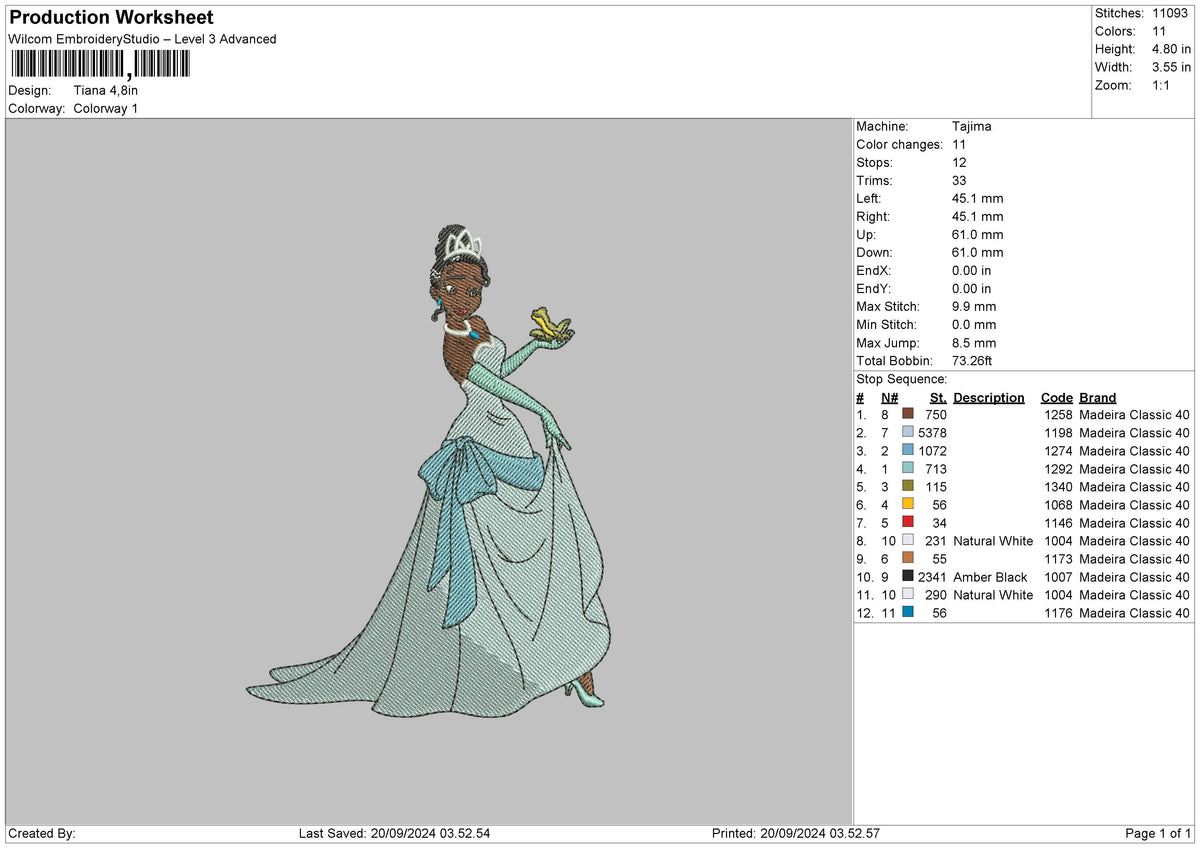Click the Up value '61.0 mm'
Screen dimensions: 1200x848
pos(978,235)
